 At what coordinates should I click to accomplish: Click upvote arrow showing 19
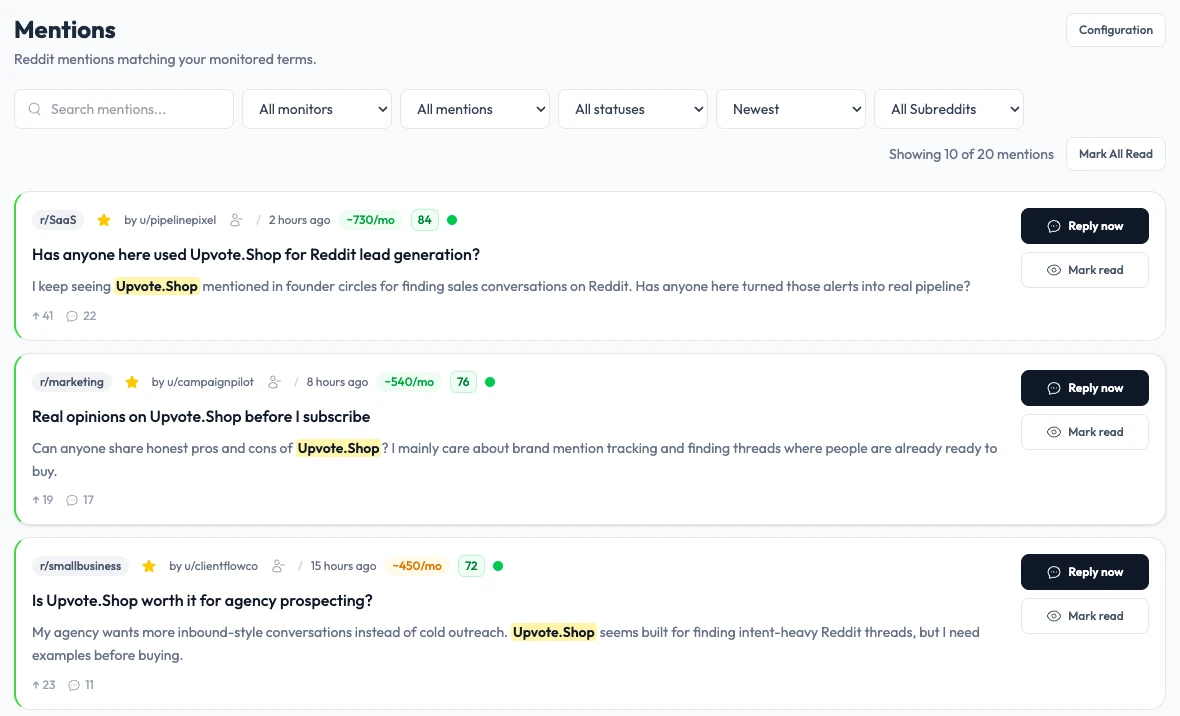click(x=35, y=500)
